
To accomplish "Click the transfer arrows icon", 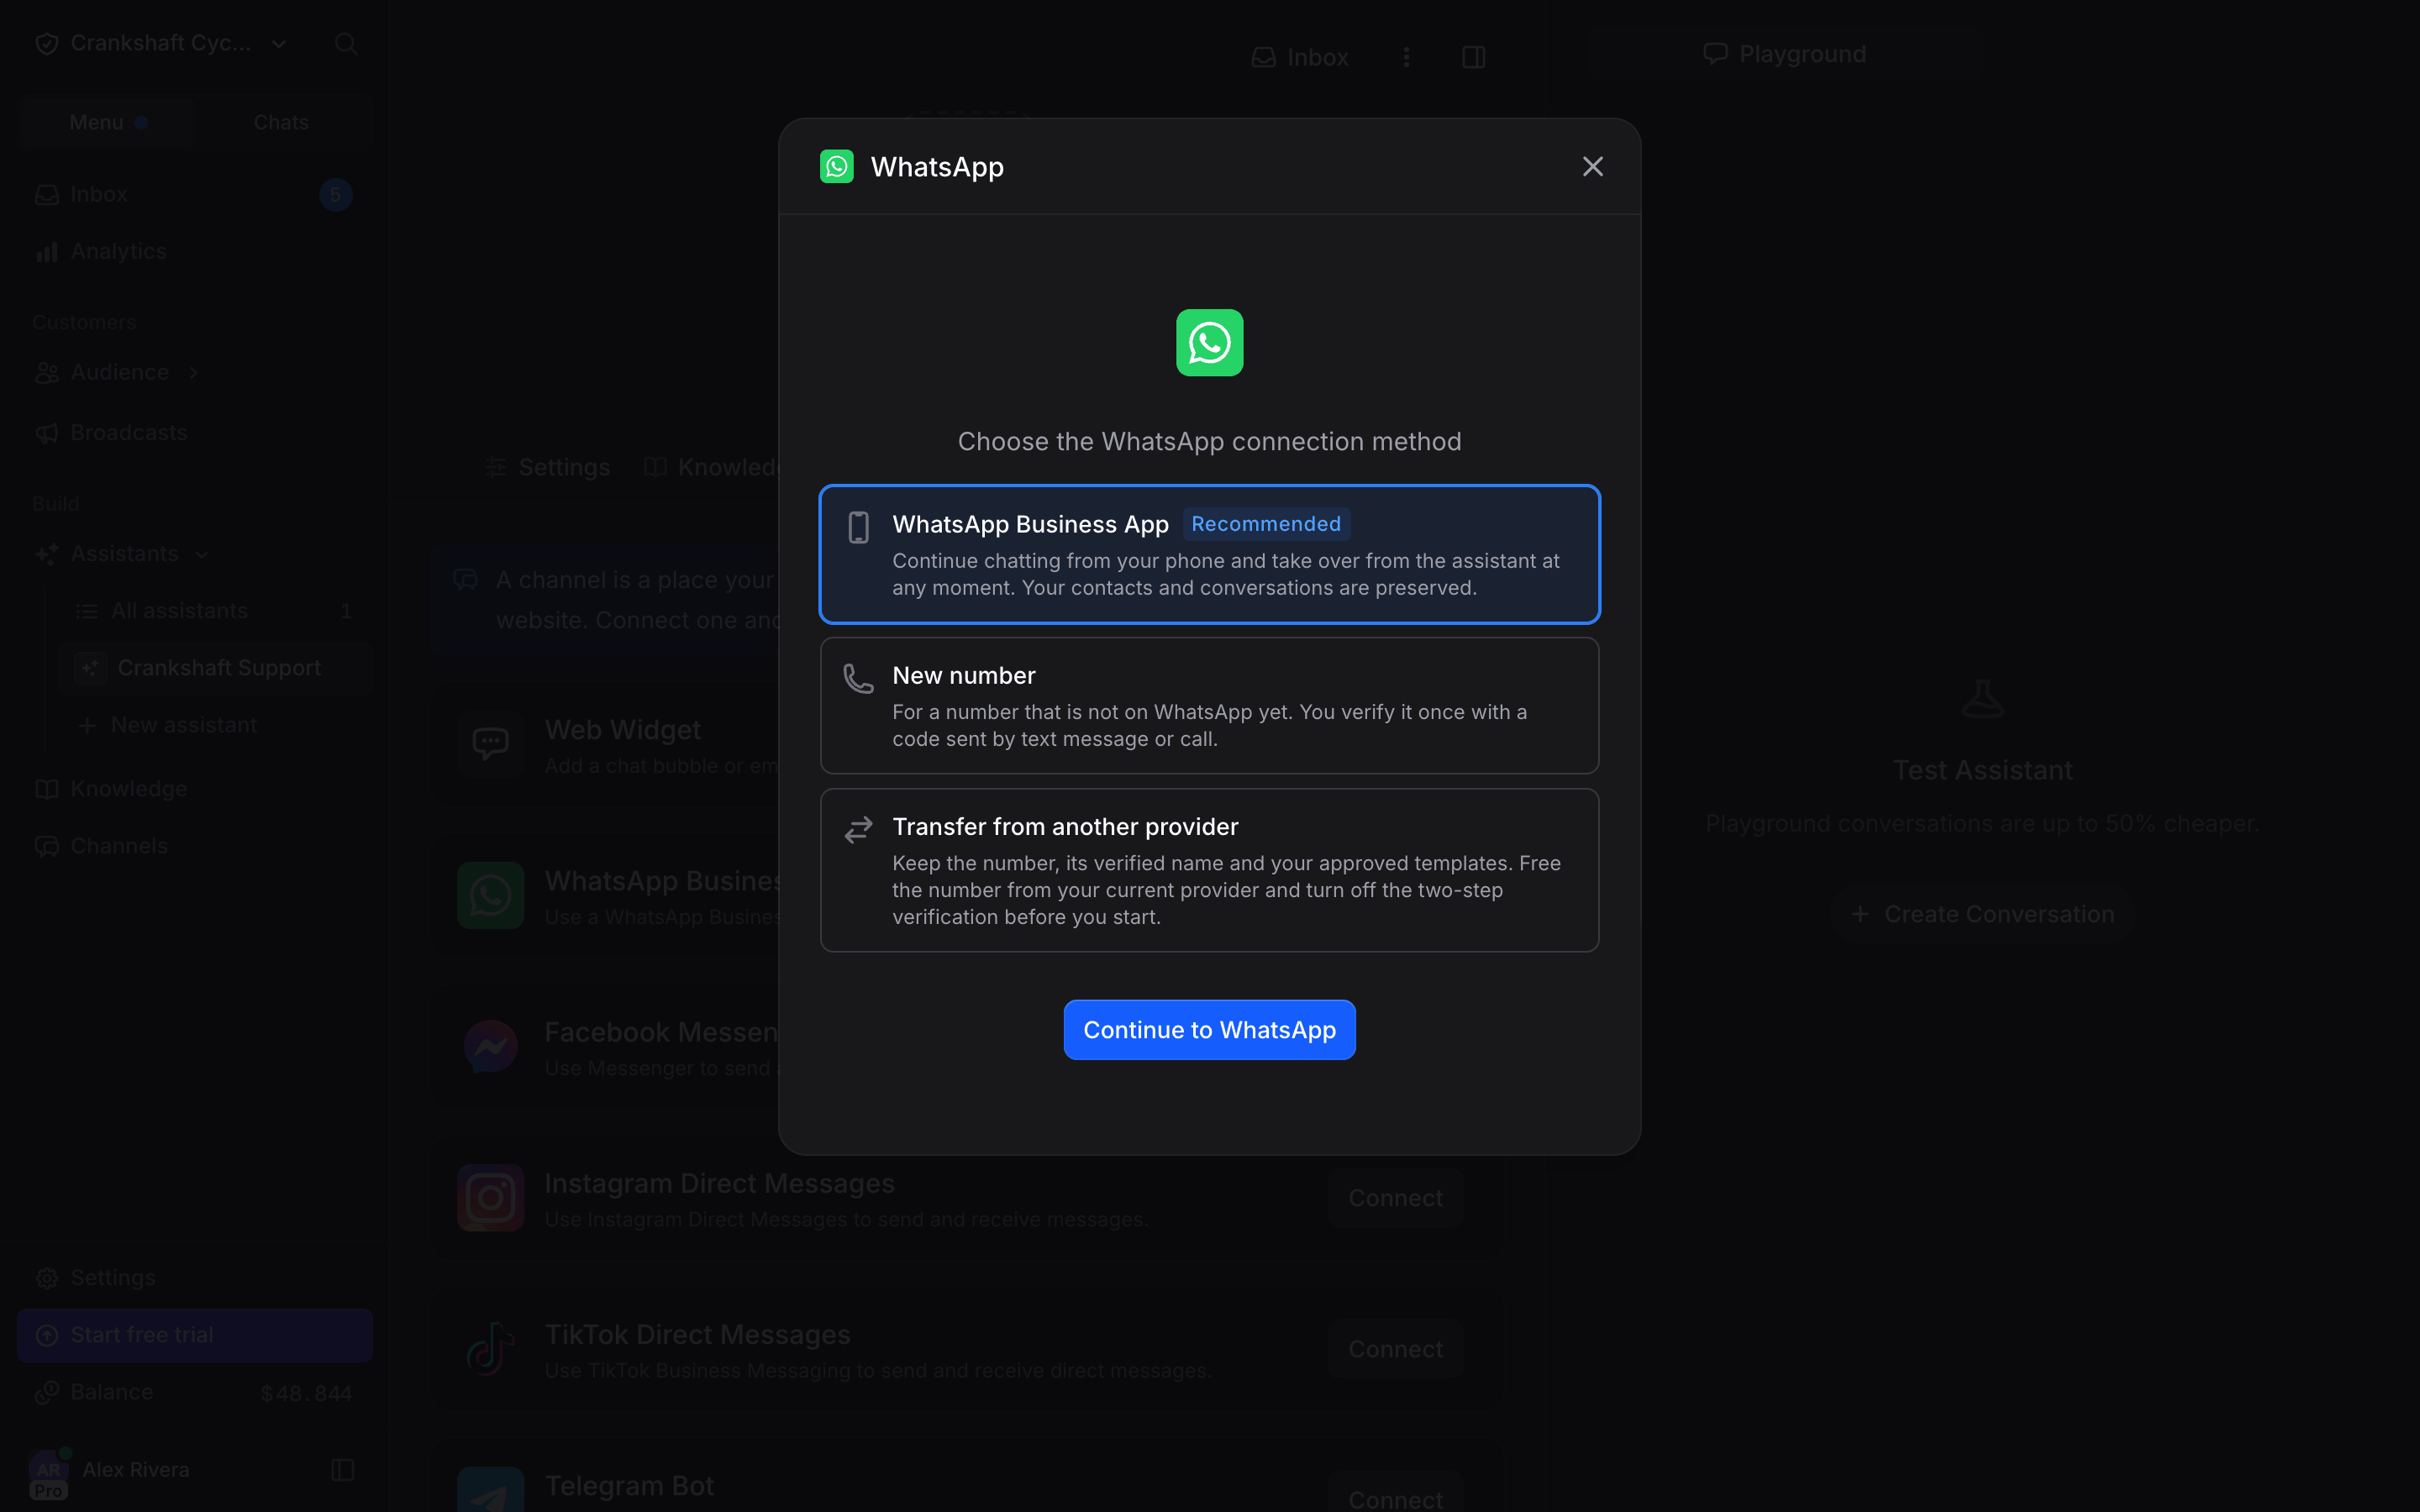I will pos(858,829).
